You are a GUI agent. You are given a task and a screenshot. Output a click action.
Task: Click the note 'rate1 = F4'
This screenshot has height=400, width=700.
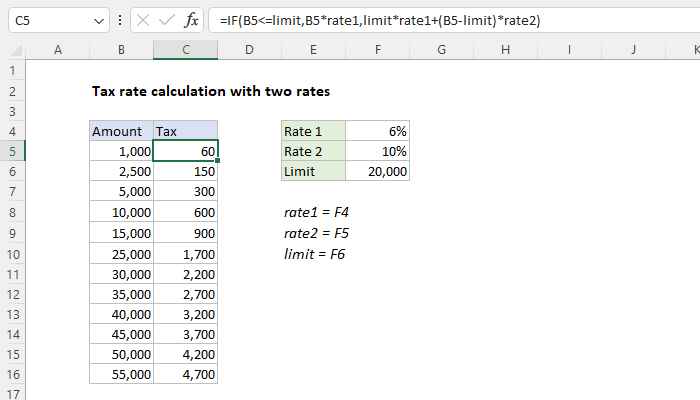(x=316, y=212)
